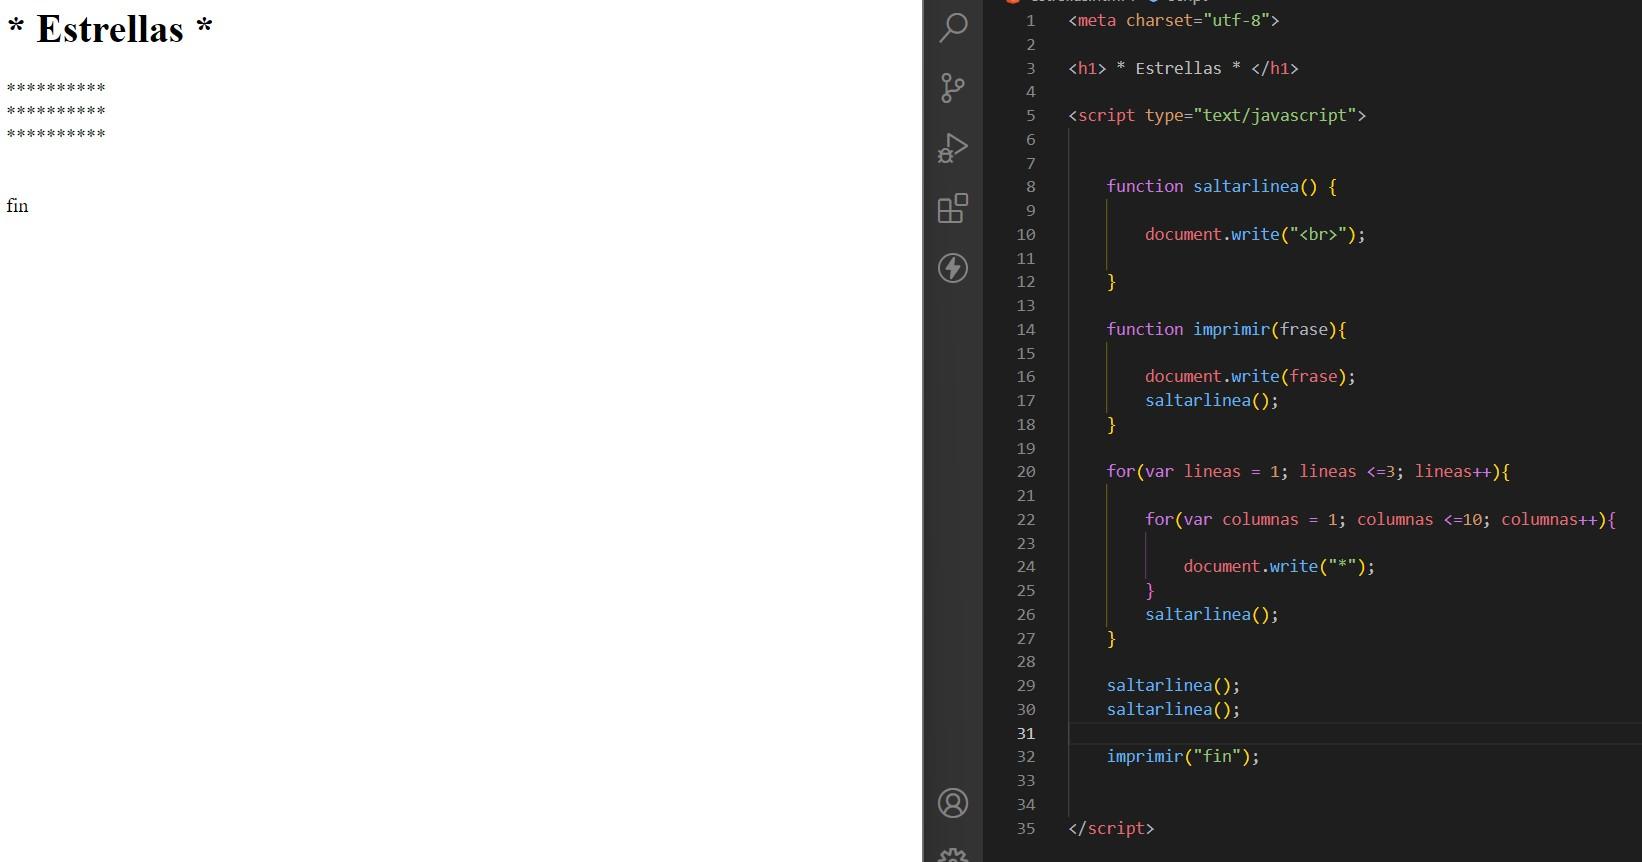The width and height of the screenshot is (1642, 862).
Task: Open the Accounts menu icon
Action: (953, 803)
